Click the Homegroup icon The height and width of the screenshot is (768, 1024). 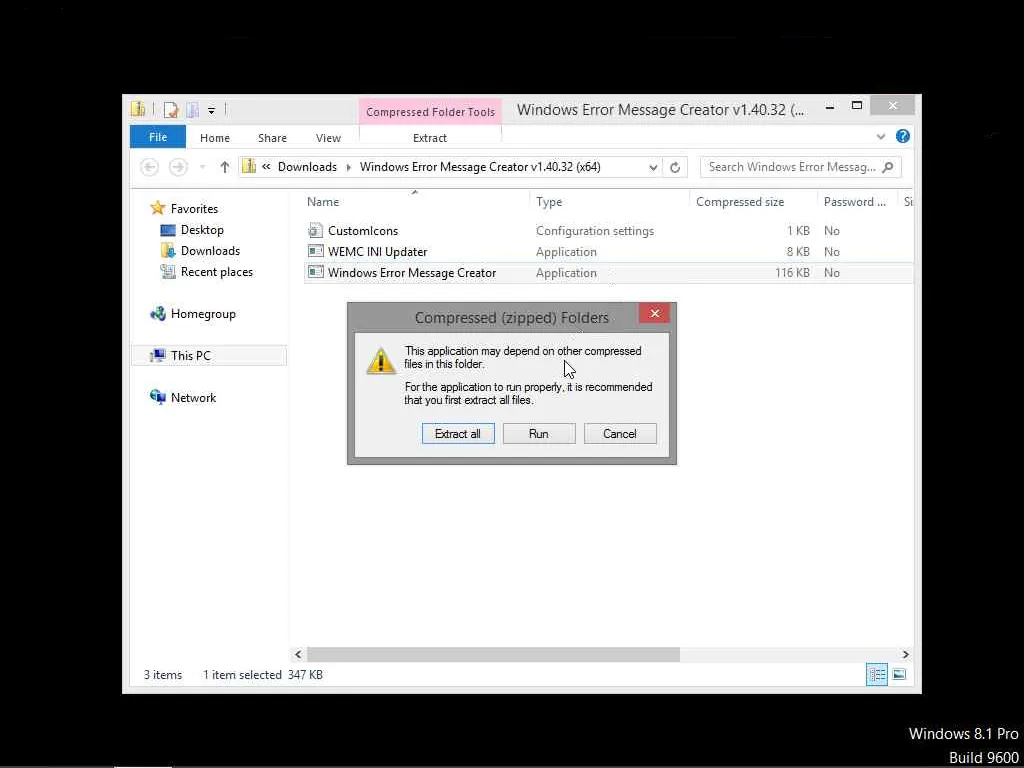pos(157,313)
